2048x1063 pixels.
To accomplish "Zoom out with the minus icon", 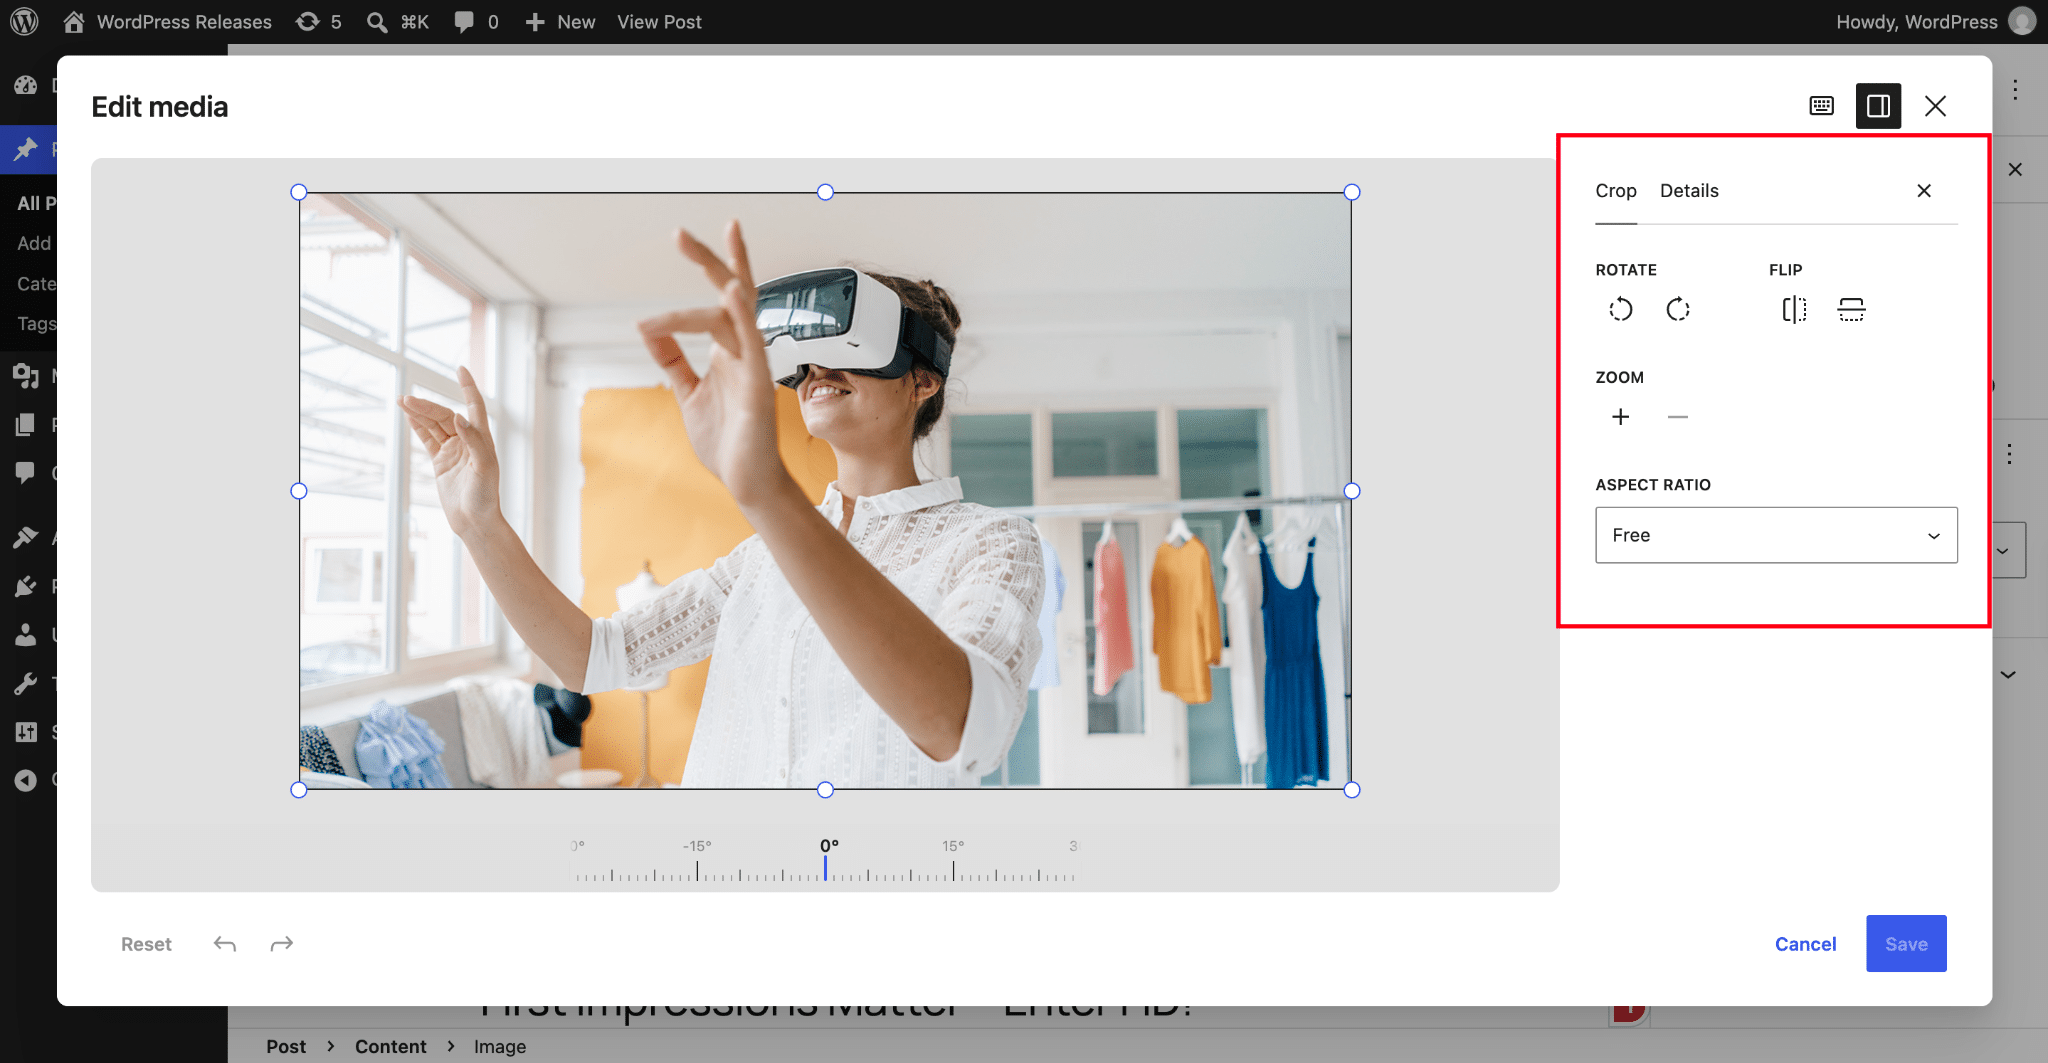I will pyautogui.click(x=1678, y=417).
